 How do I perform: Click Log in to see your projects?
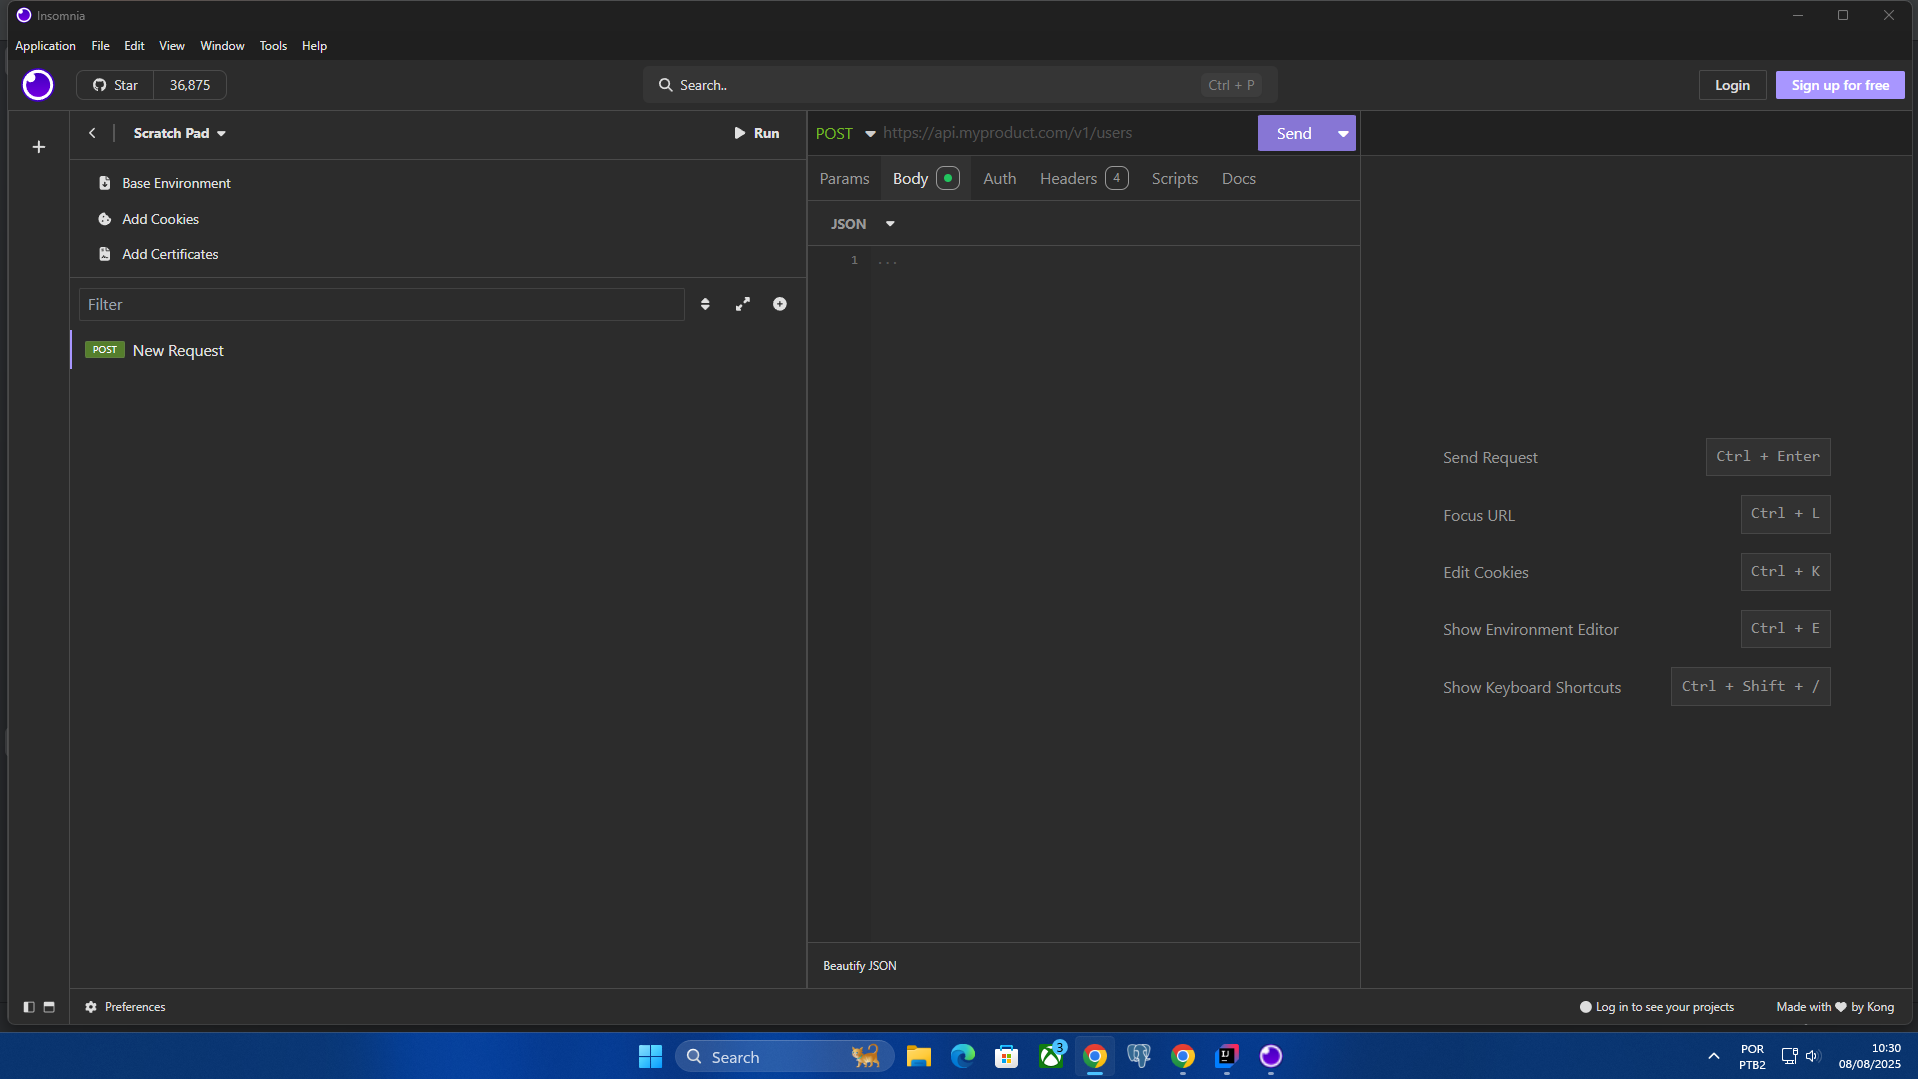pyautogui.click(x=1657, y=1007)
